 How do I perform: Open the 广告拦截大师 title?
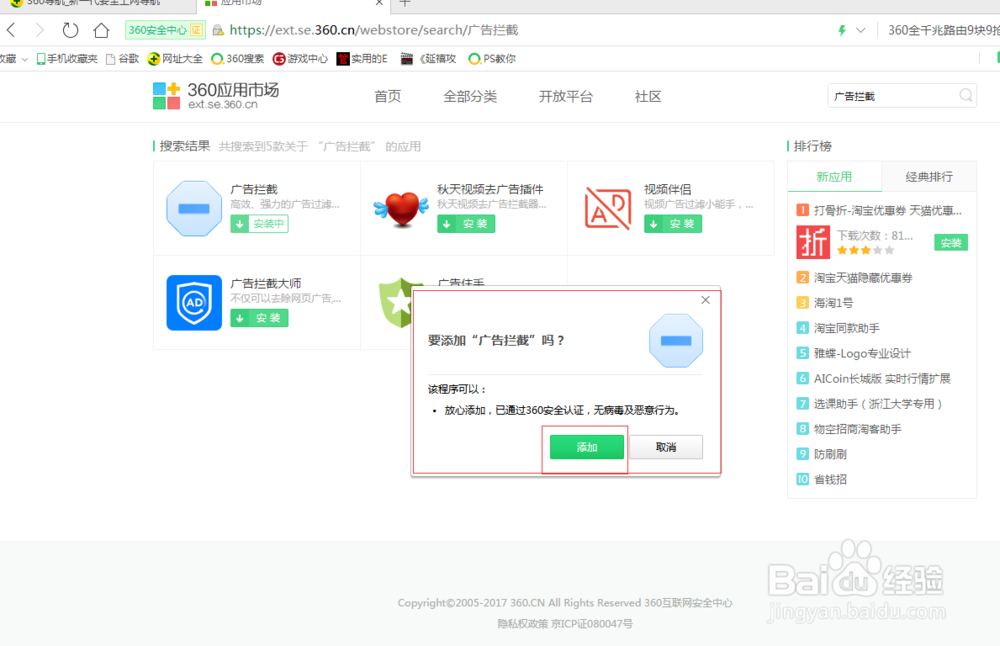(266, 283)
